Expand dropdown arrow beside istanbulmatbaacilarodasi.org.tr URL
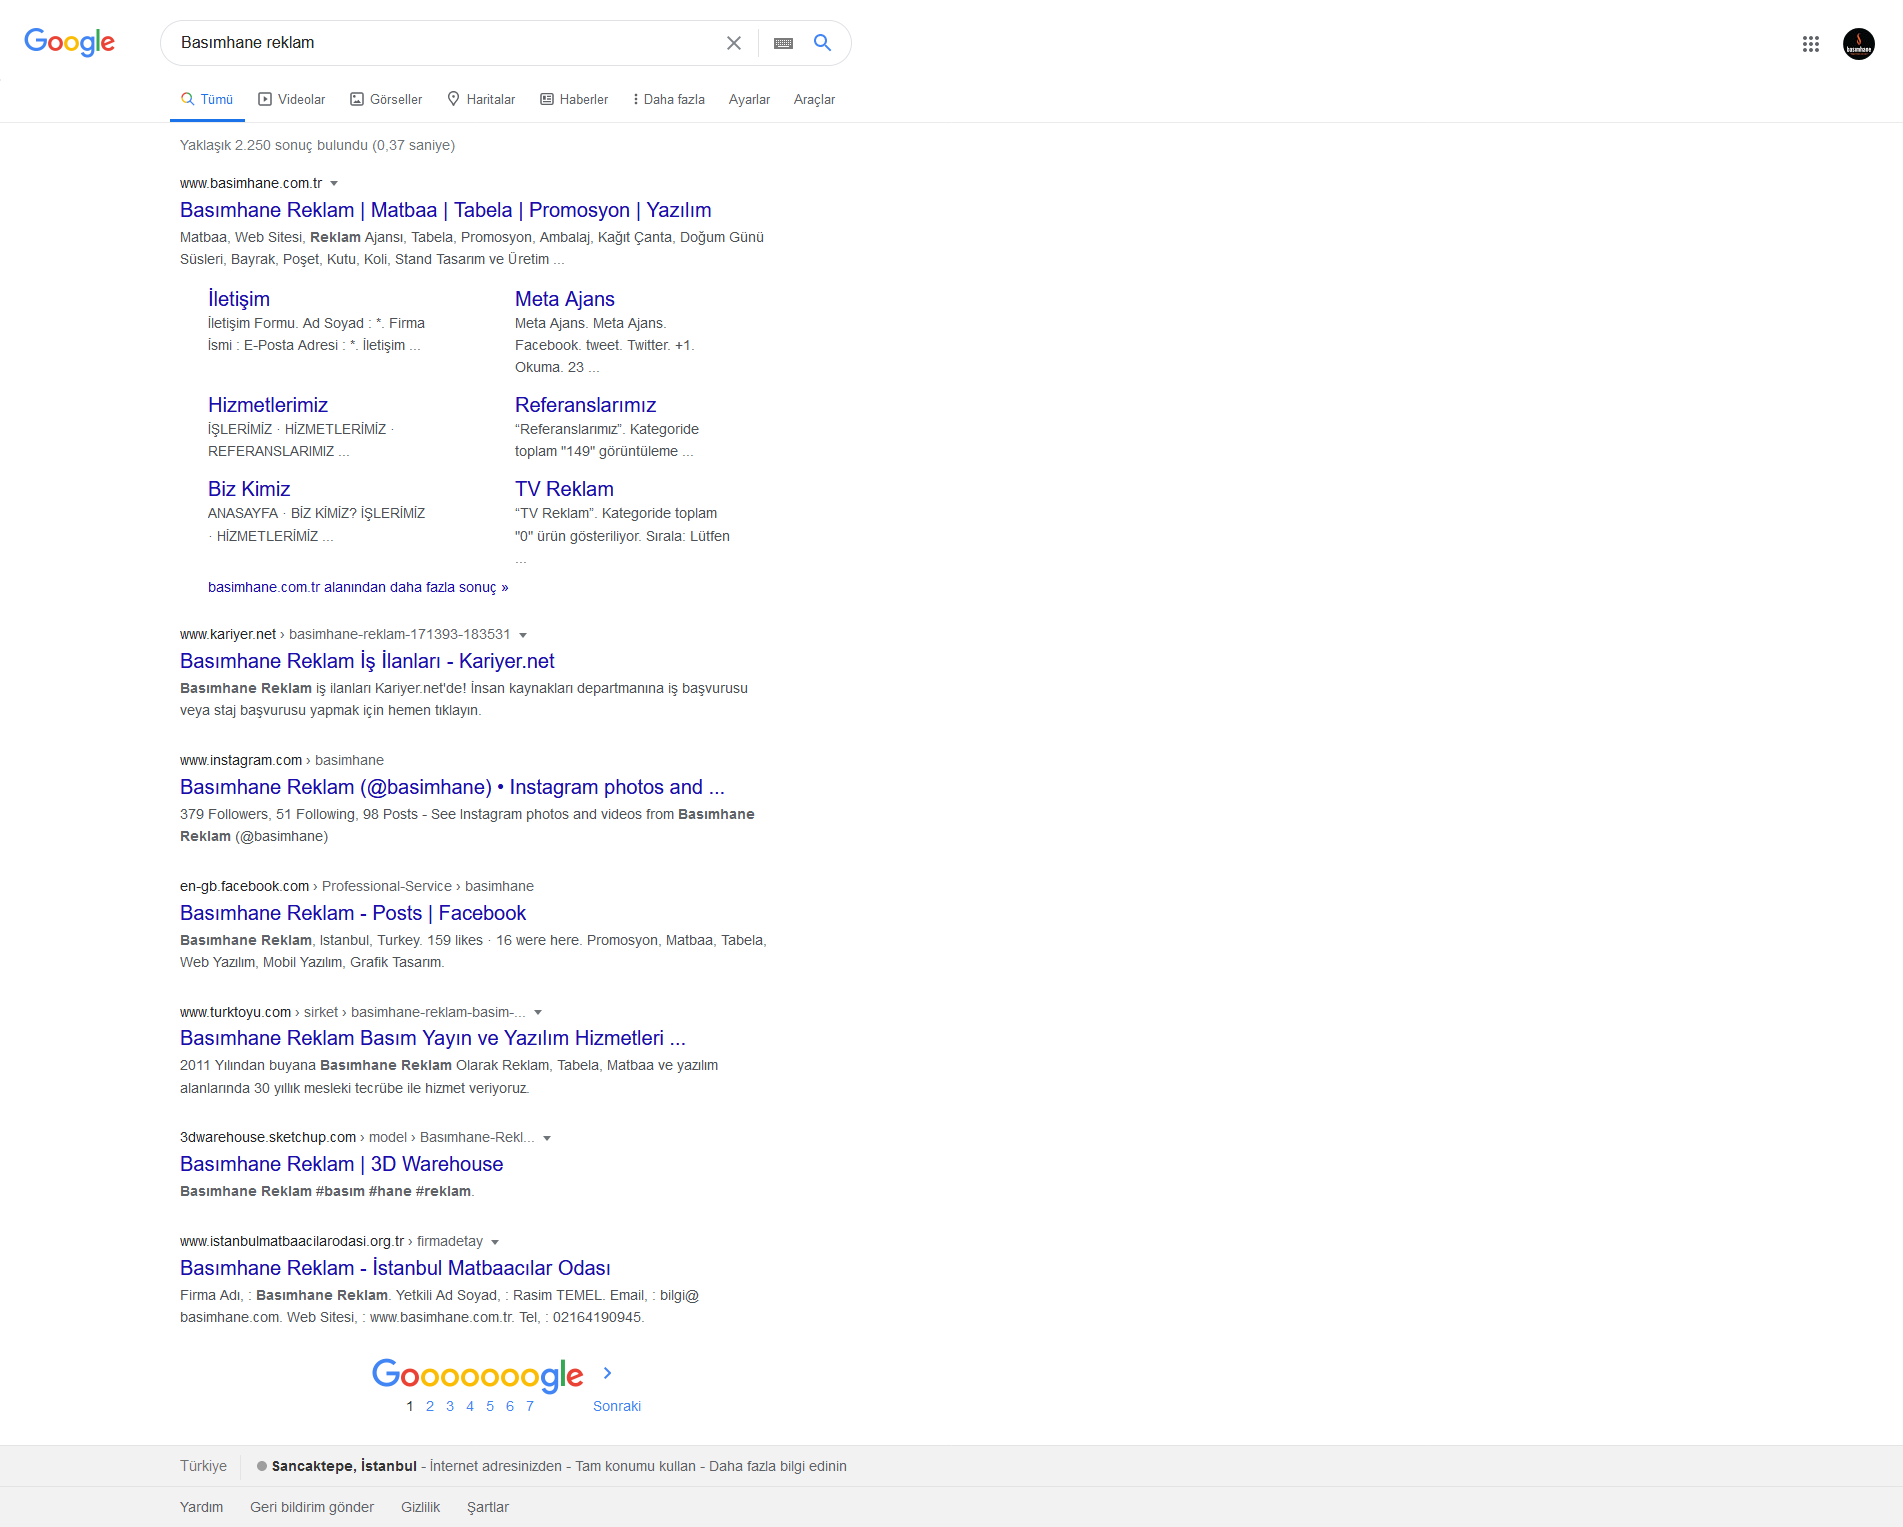This screenshot has width=1903, height=1527. point(495,1242)
